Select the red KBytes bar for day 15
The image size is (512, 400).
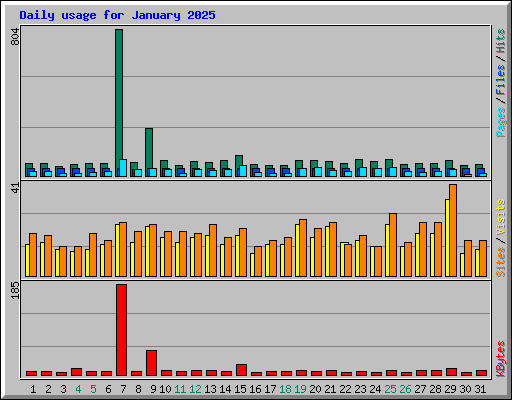coord(241,370)
